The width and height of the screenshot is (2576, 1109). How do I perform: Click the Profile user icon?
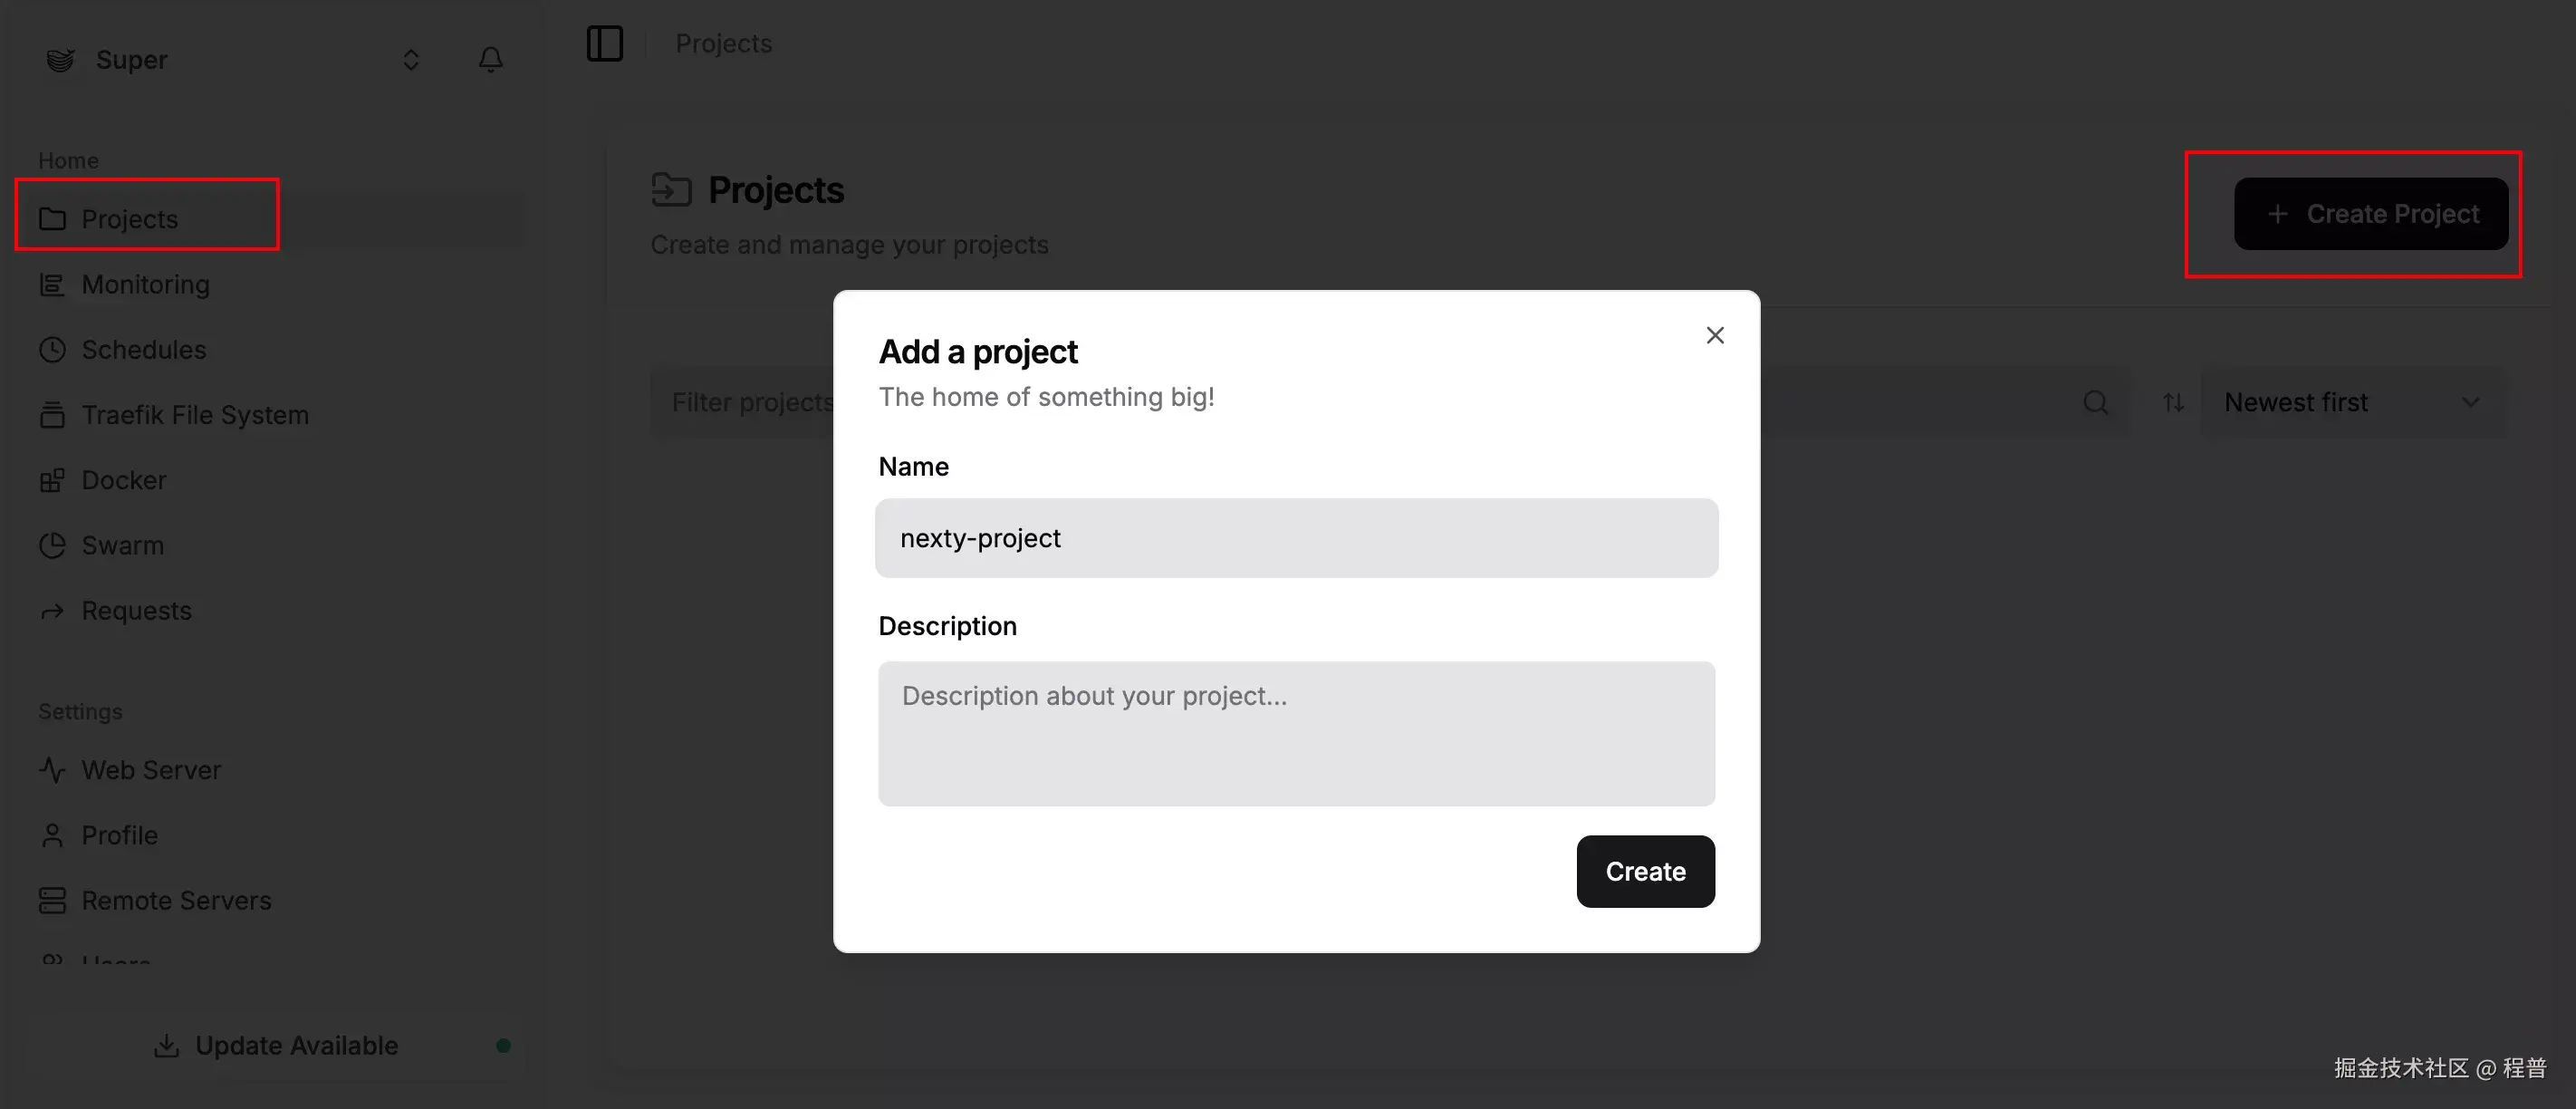[53, 834]
